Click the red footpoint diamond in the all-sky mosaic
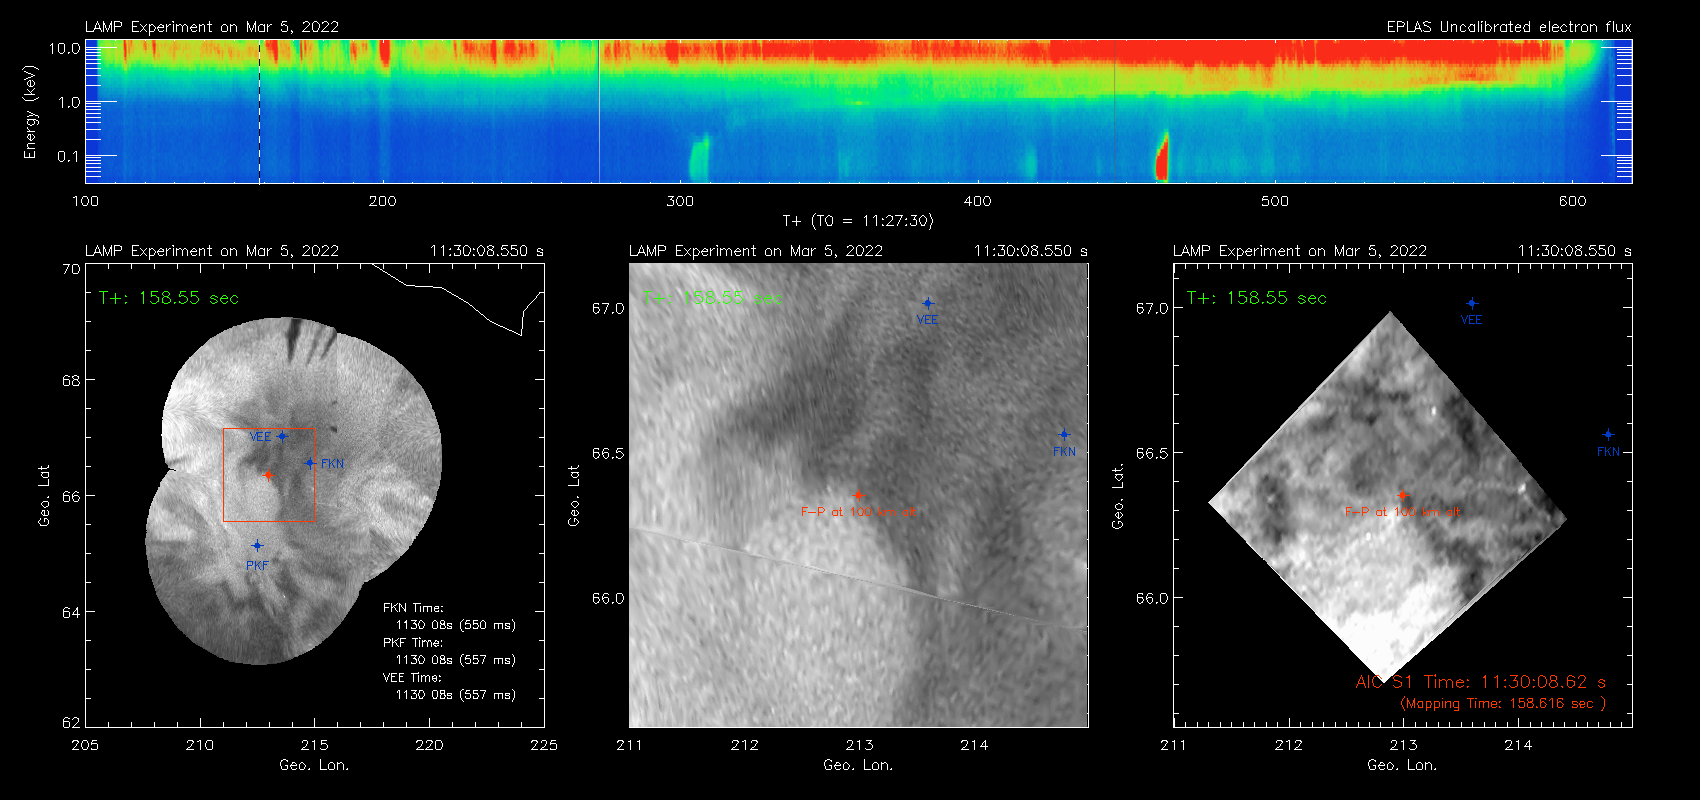This screenshot has width=1700, height=800. pyautogui.click(x=268, y=475)
